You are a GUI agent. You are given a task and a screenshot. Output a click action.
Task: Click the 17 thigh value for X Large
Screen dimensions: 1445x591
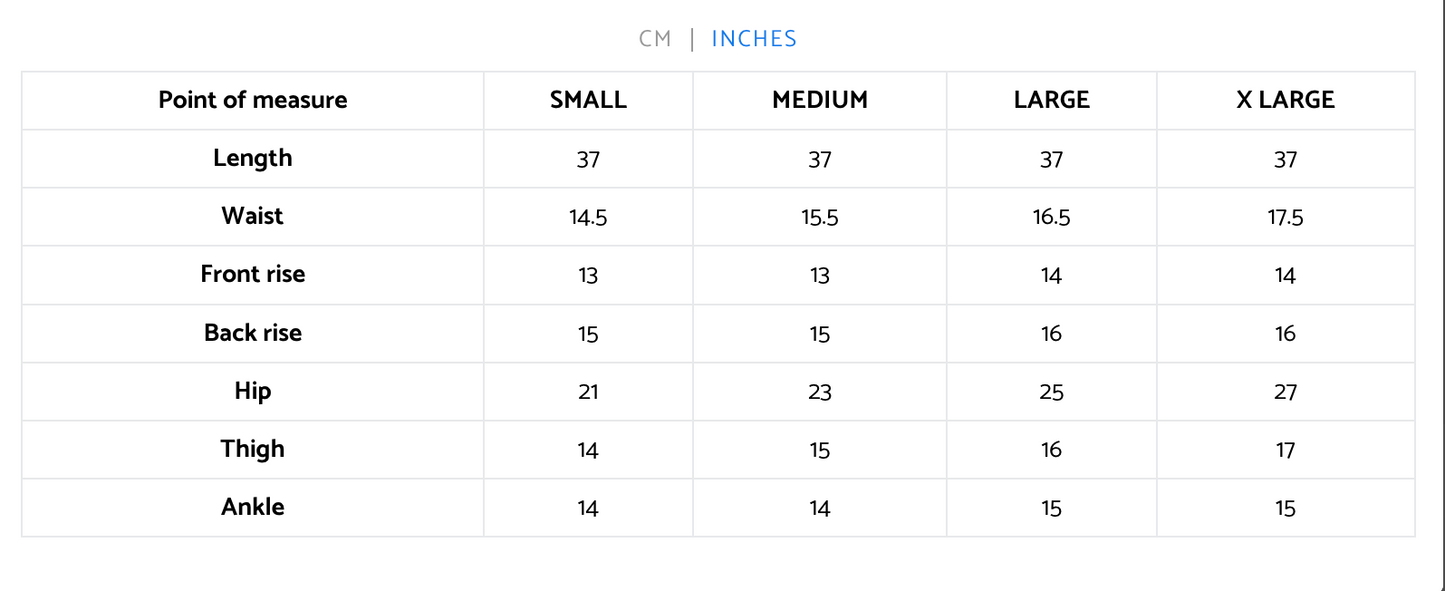pos(1285,450)
